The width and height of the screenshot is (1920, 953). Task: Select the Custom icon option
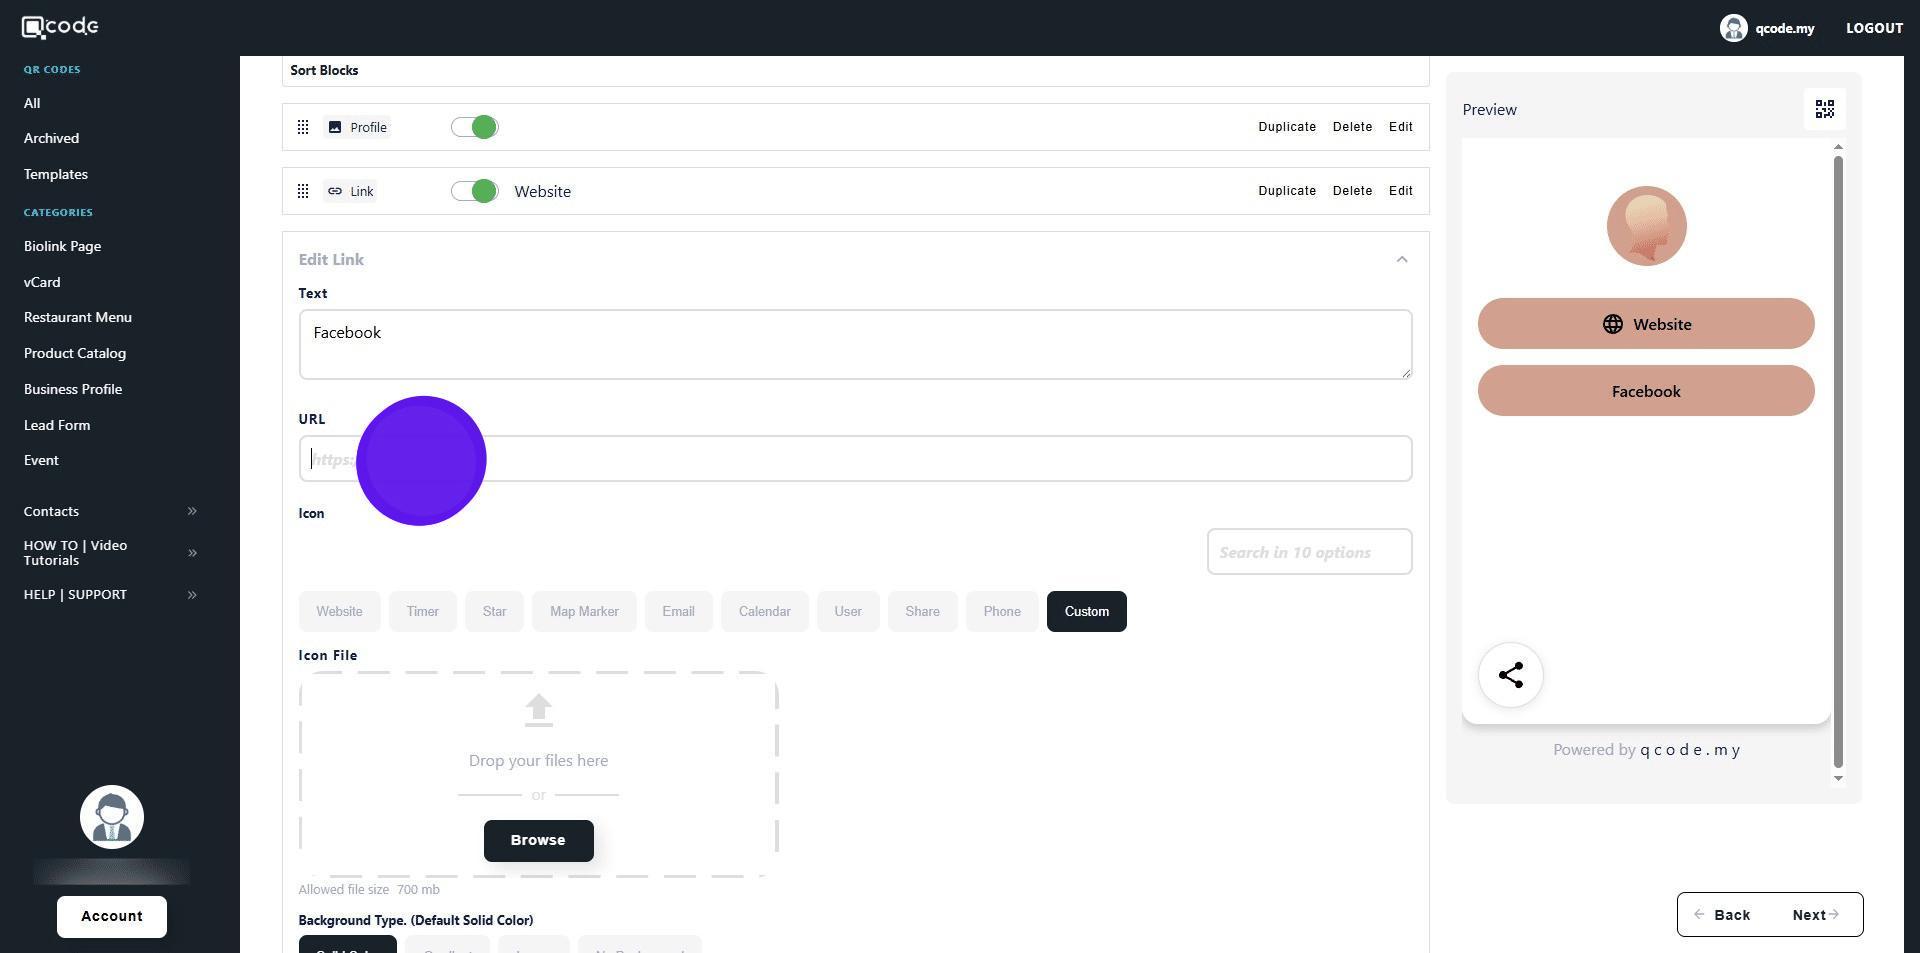[x=1086, y=612]
